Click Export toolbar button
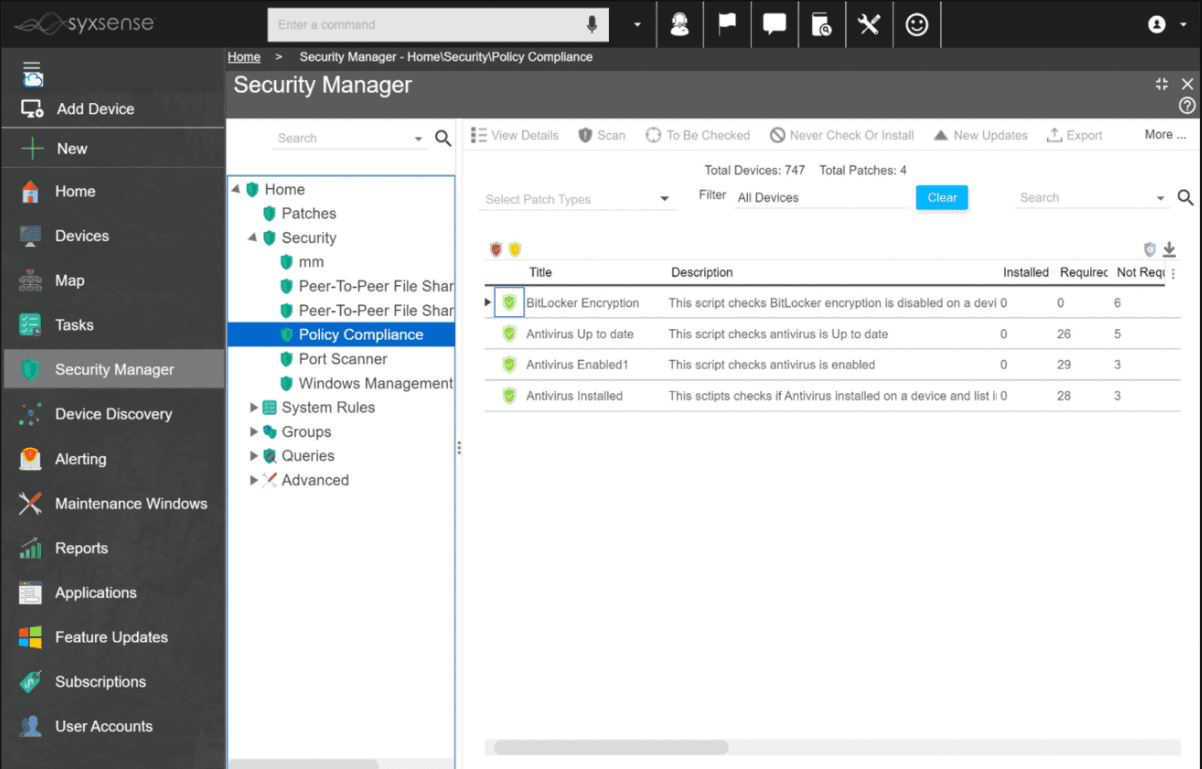The image size is (1202, 769). [x=1074, y=135]
